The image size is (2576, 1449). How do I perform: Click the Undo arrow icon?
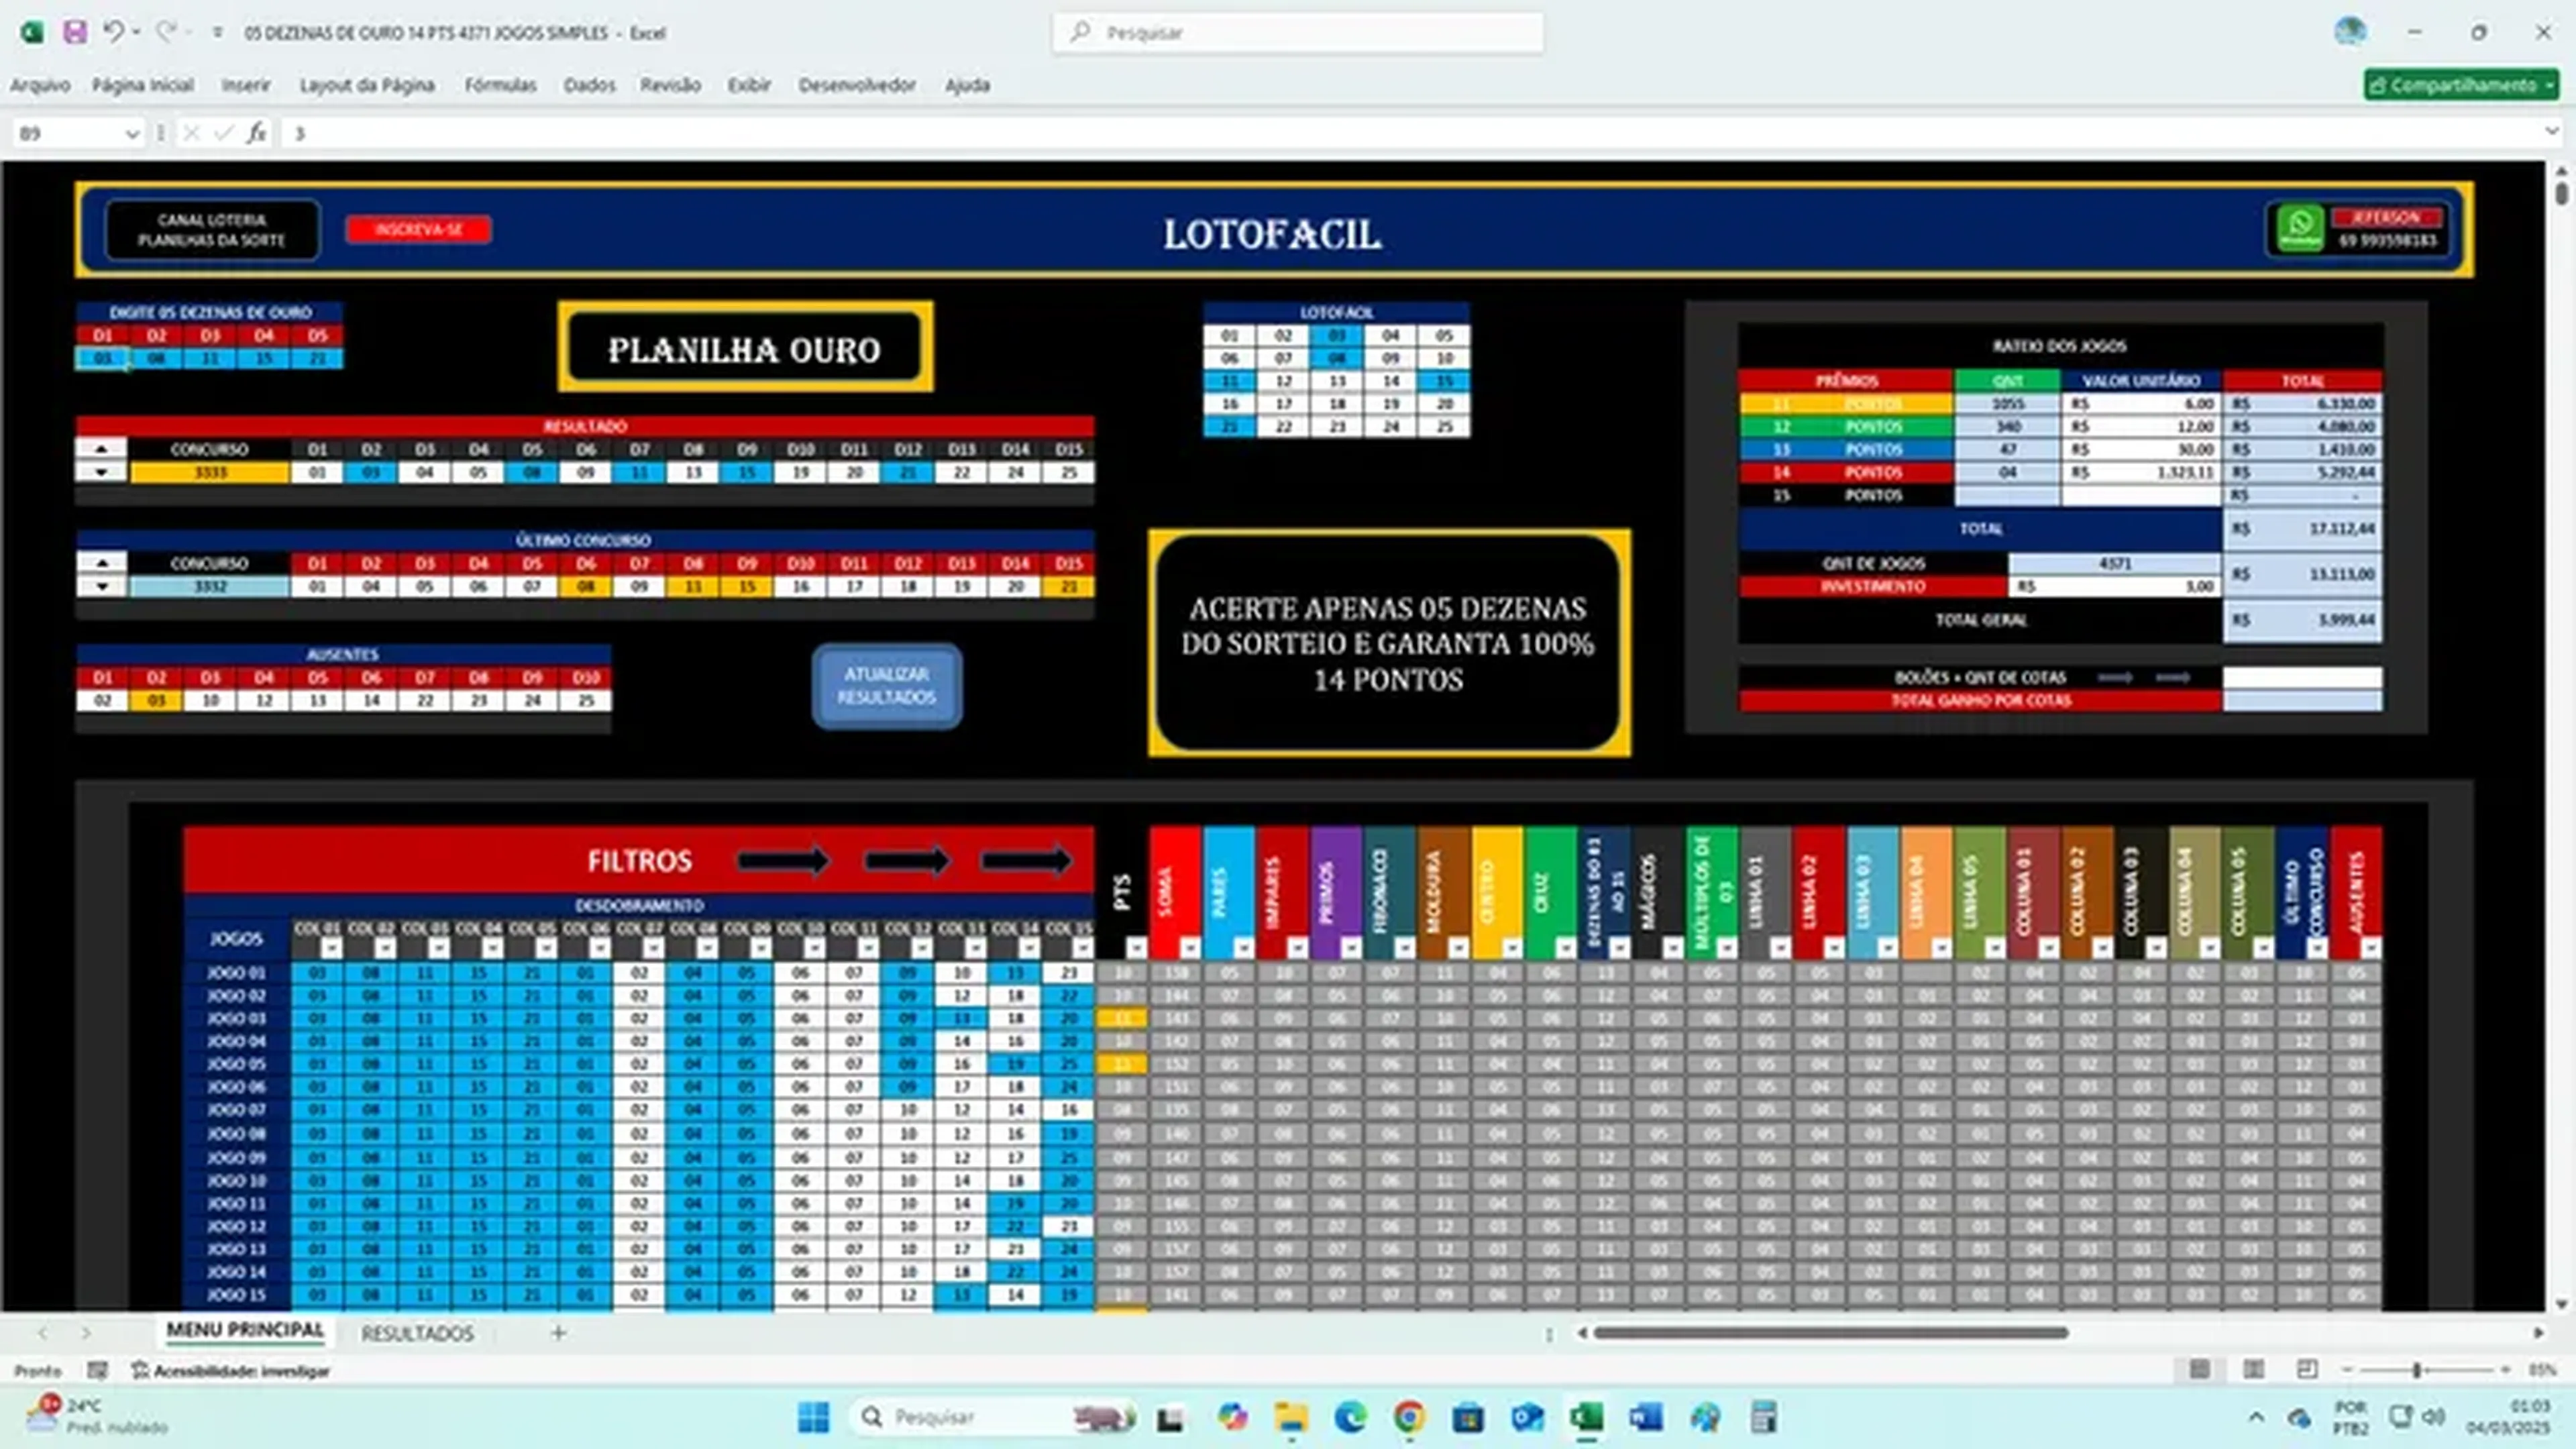tap(113, 32)
